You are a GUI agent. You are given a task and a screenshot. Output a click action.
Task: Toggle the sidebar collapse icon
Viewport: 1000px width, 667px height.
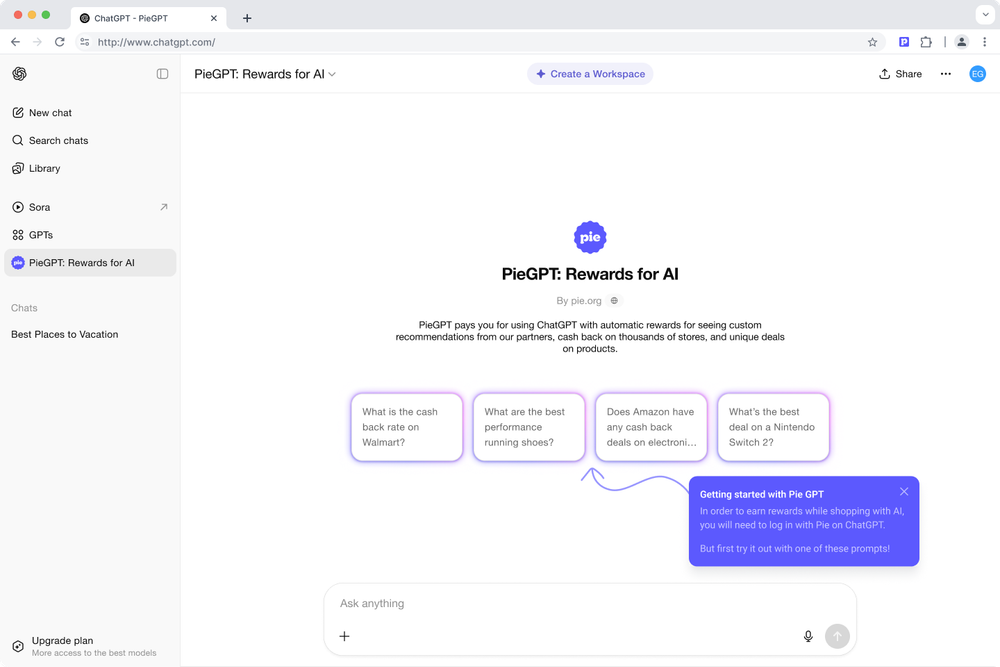pos(163,74)
